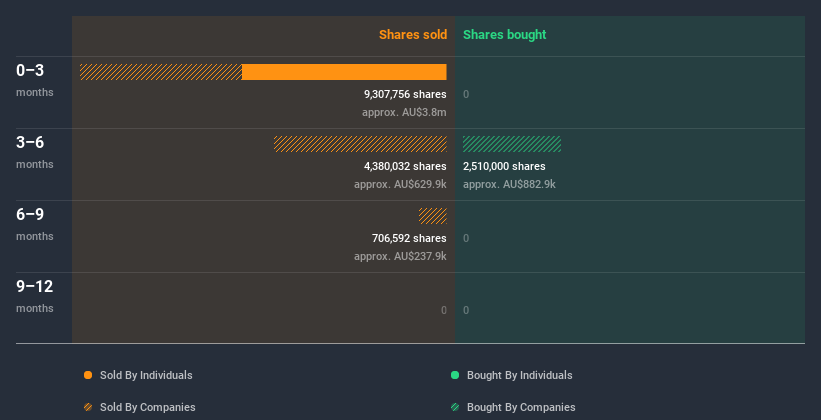The width and height of the screenshot is (821, 420).
Task: Click the 9,307,756 shares value
Action: [x=405, y=94]
